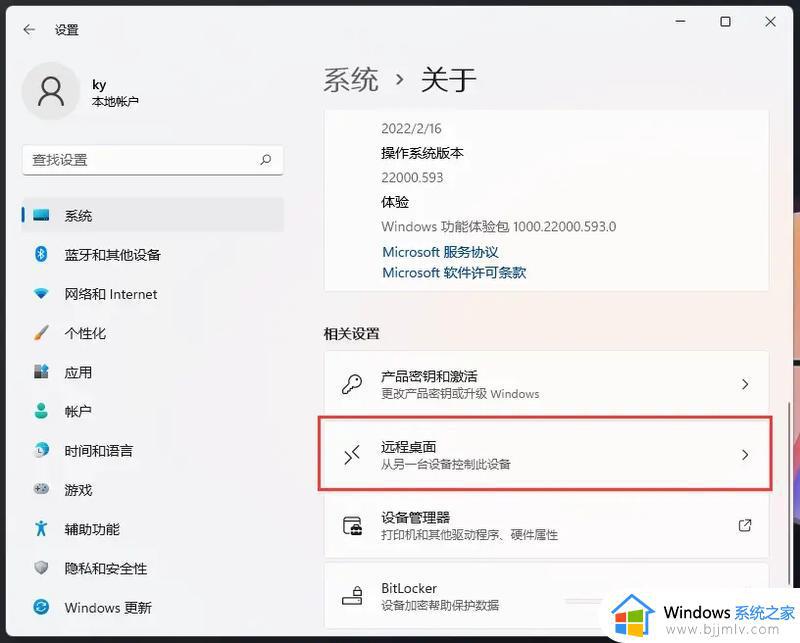Select the 隐私和安全性 shield icon
Image resolution: width=800 pixels, height=643 pixels.
coord(41,567)
